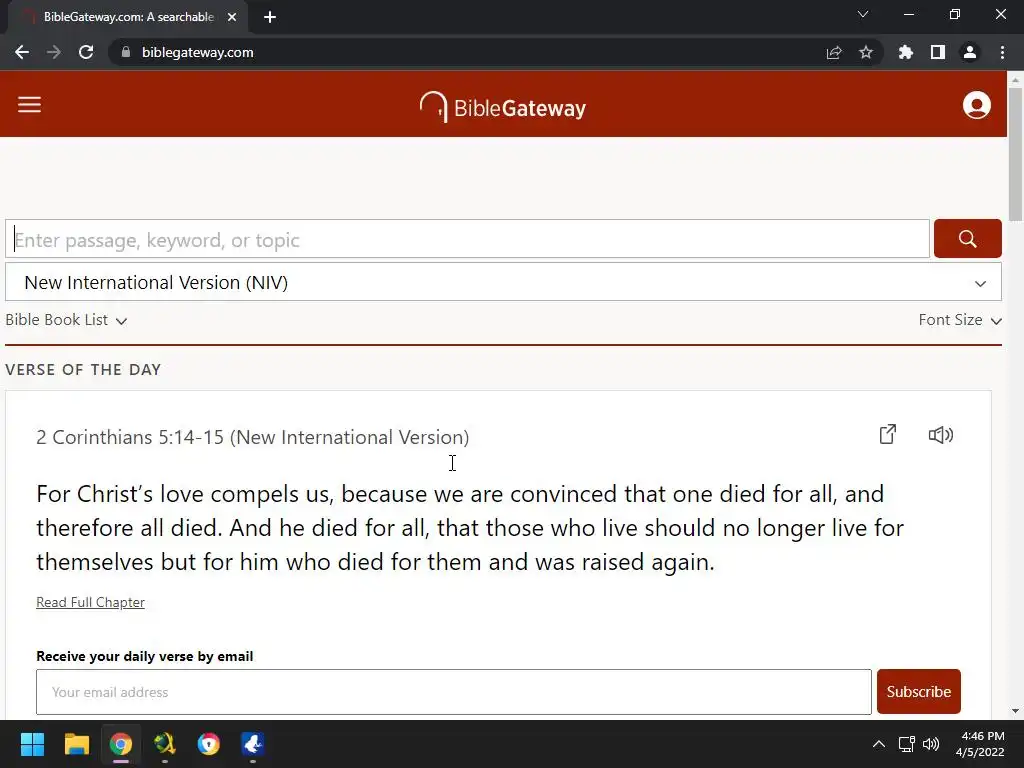Go back to the previous page
This screenshot has width=1024, height=768.
(x=22, y=52)
